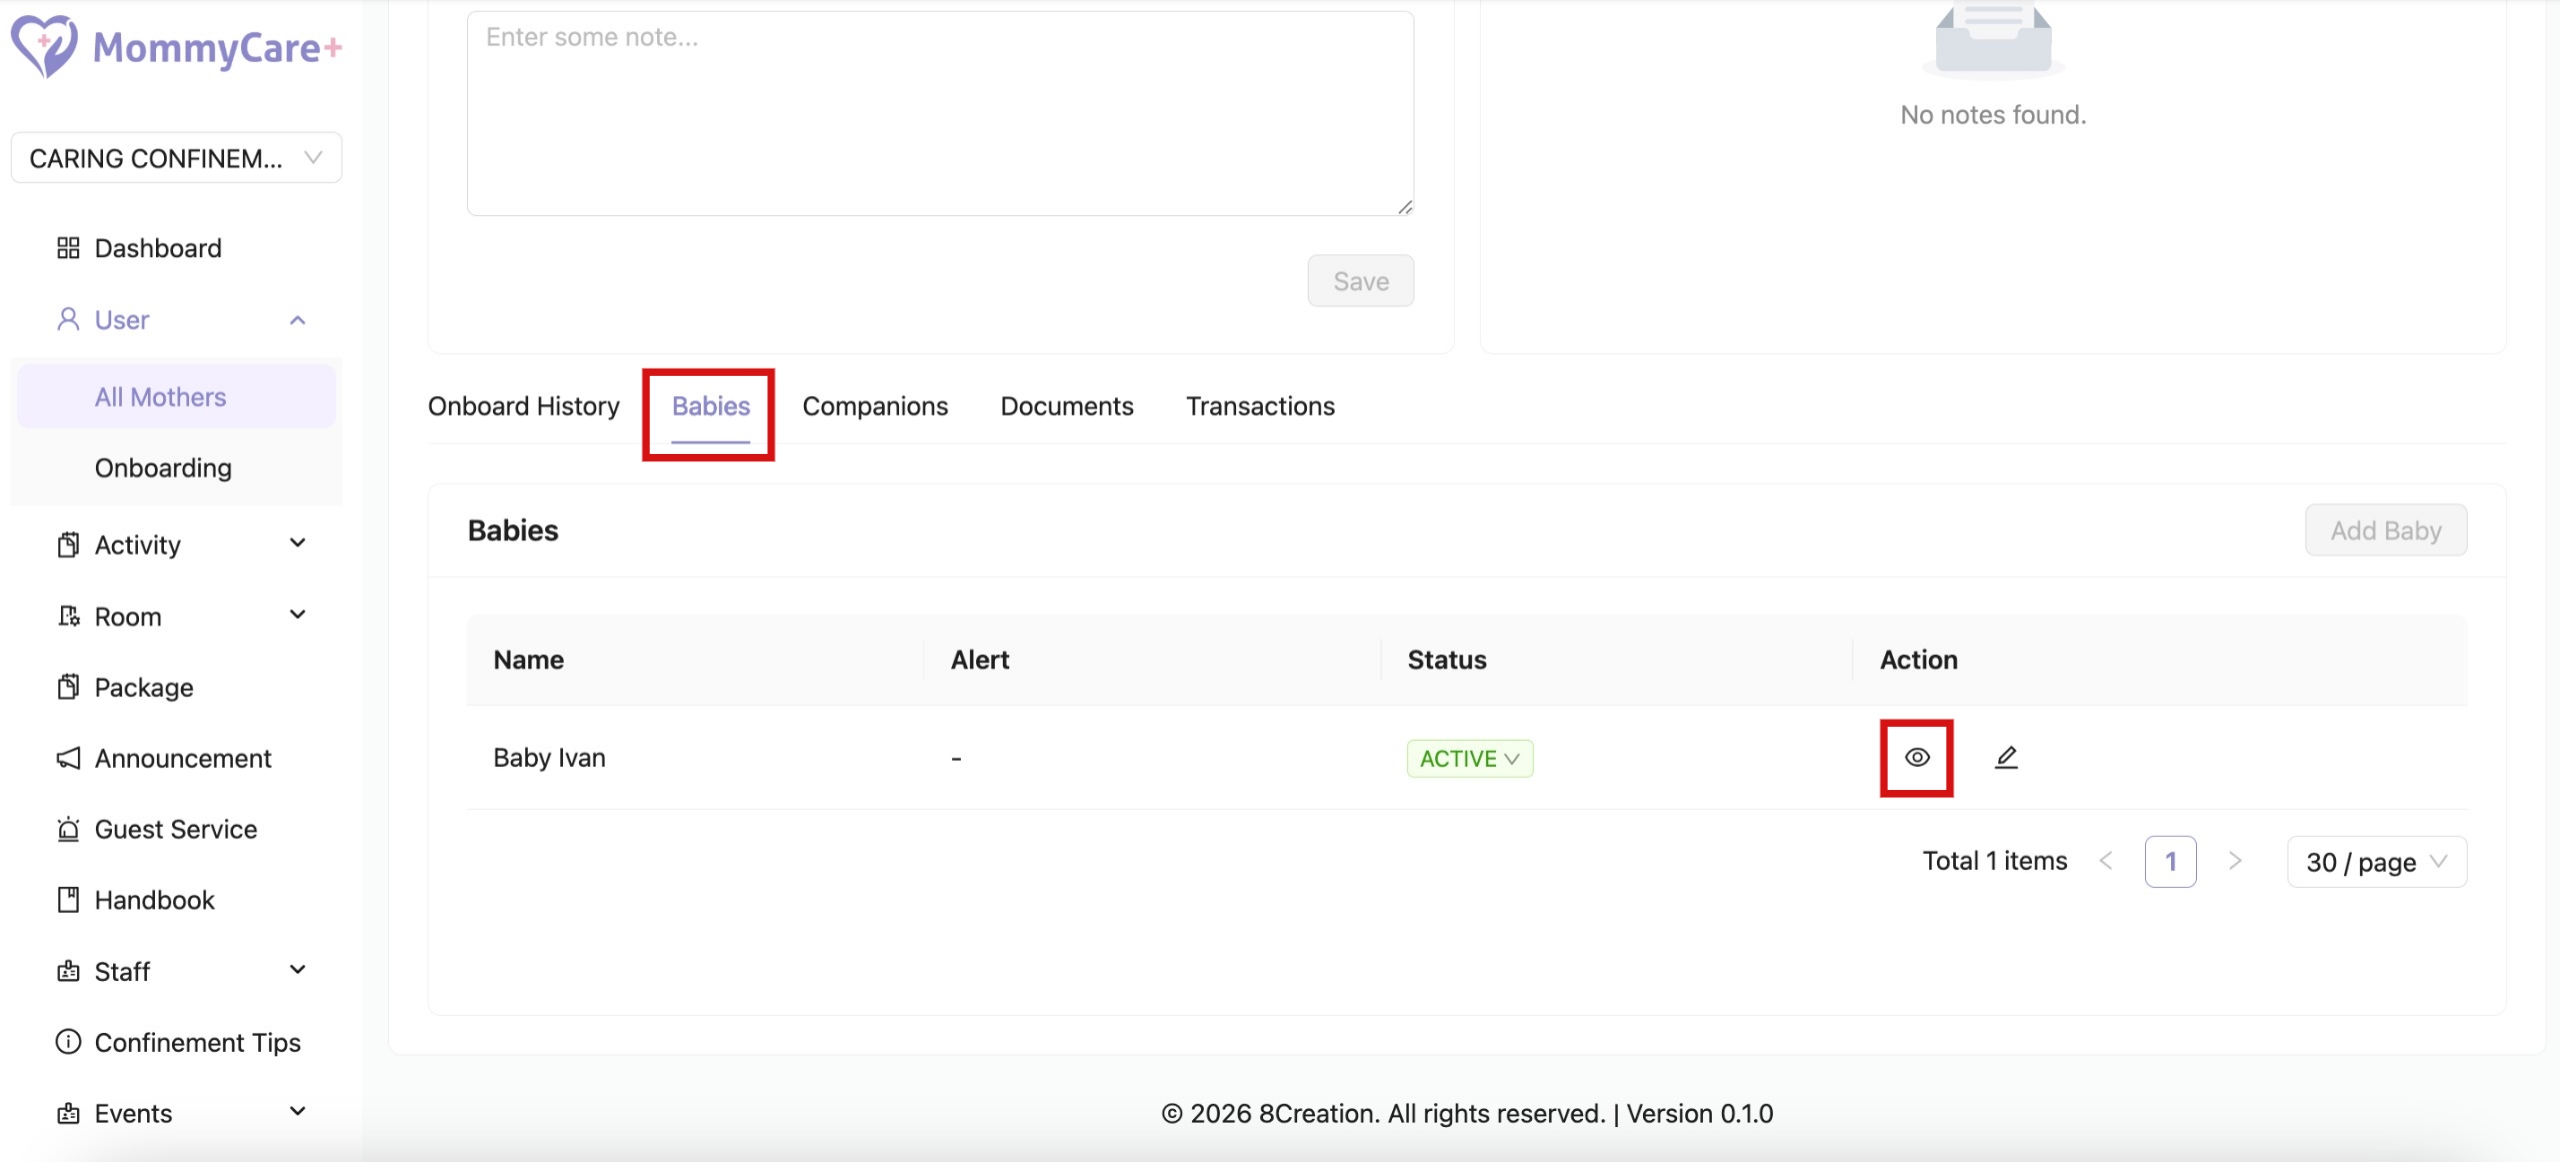Click the eye icon to view Baby Ivan
The height and width of the screenshot is (1162, 2560).
pyautogui.click(x=1916, y=757)
